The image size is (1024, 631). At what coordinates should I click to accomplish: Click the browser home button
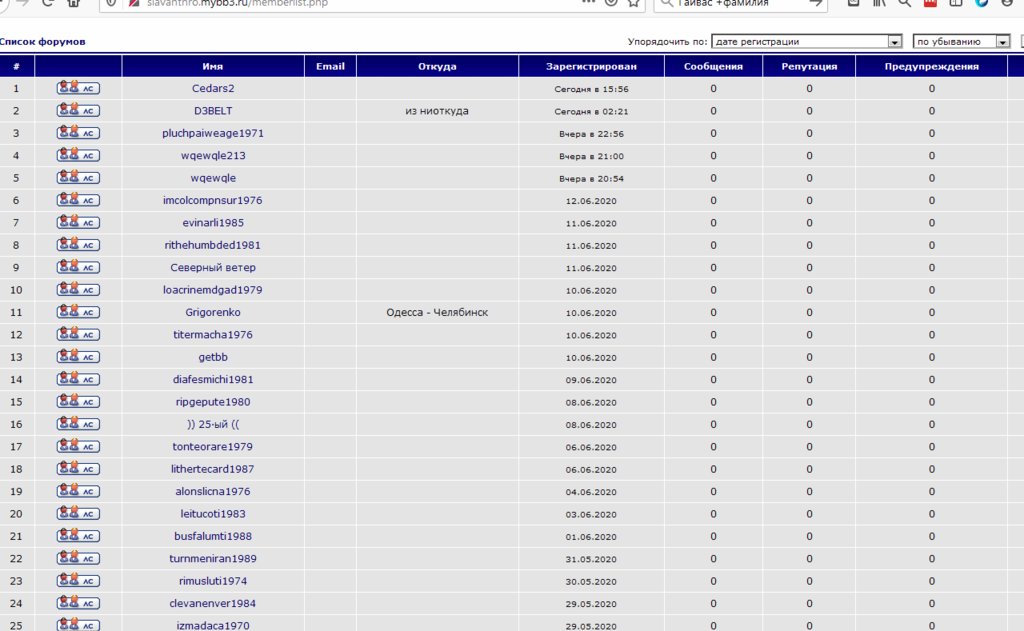(x=73, y=3)
